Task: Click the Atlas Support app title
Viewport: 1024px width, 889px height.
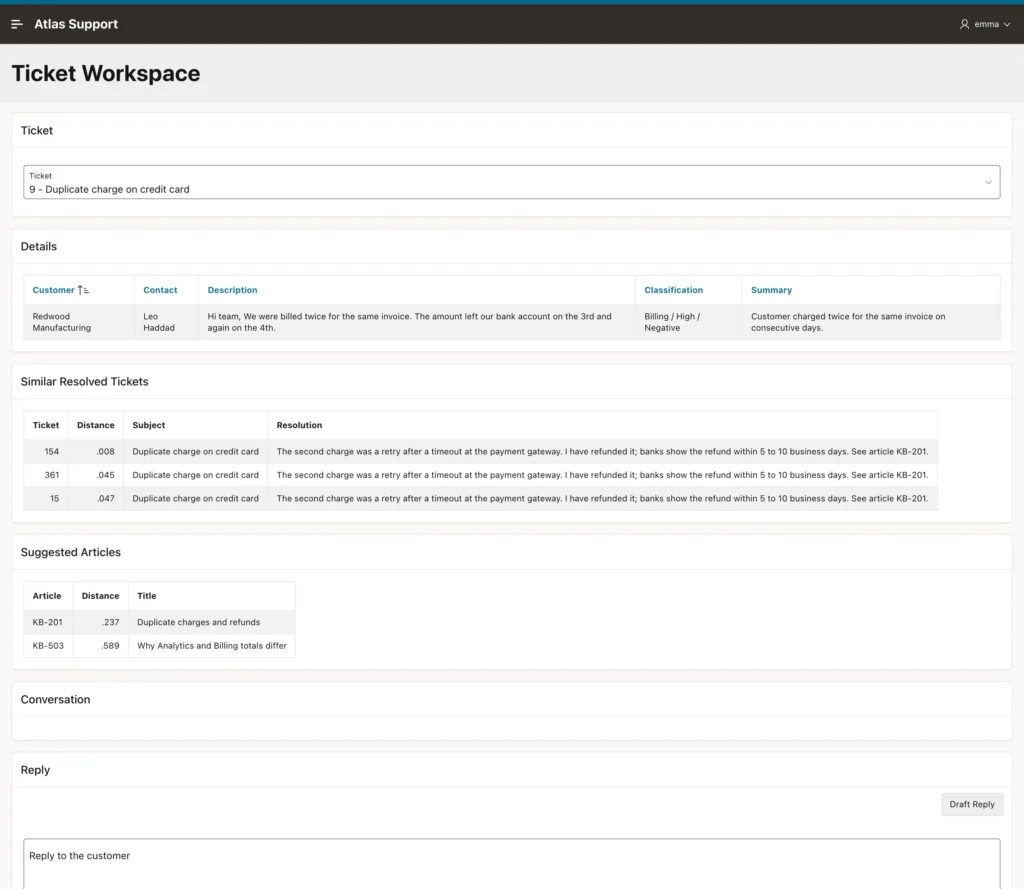Action: (x=76, y=24)
